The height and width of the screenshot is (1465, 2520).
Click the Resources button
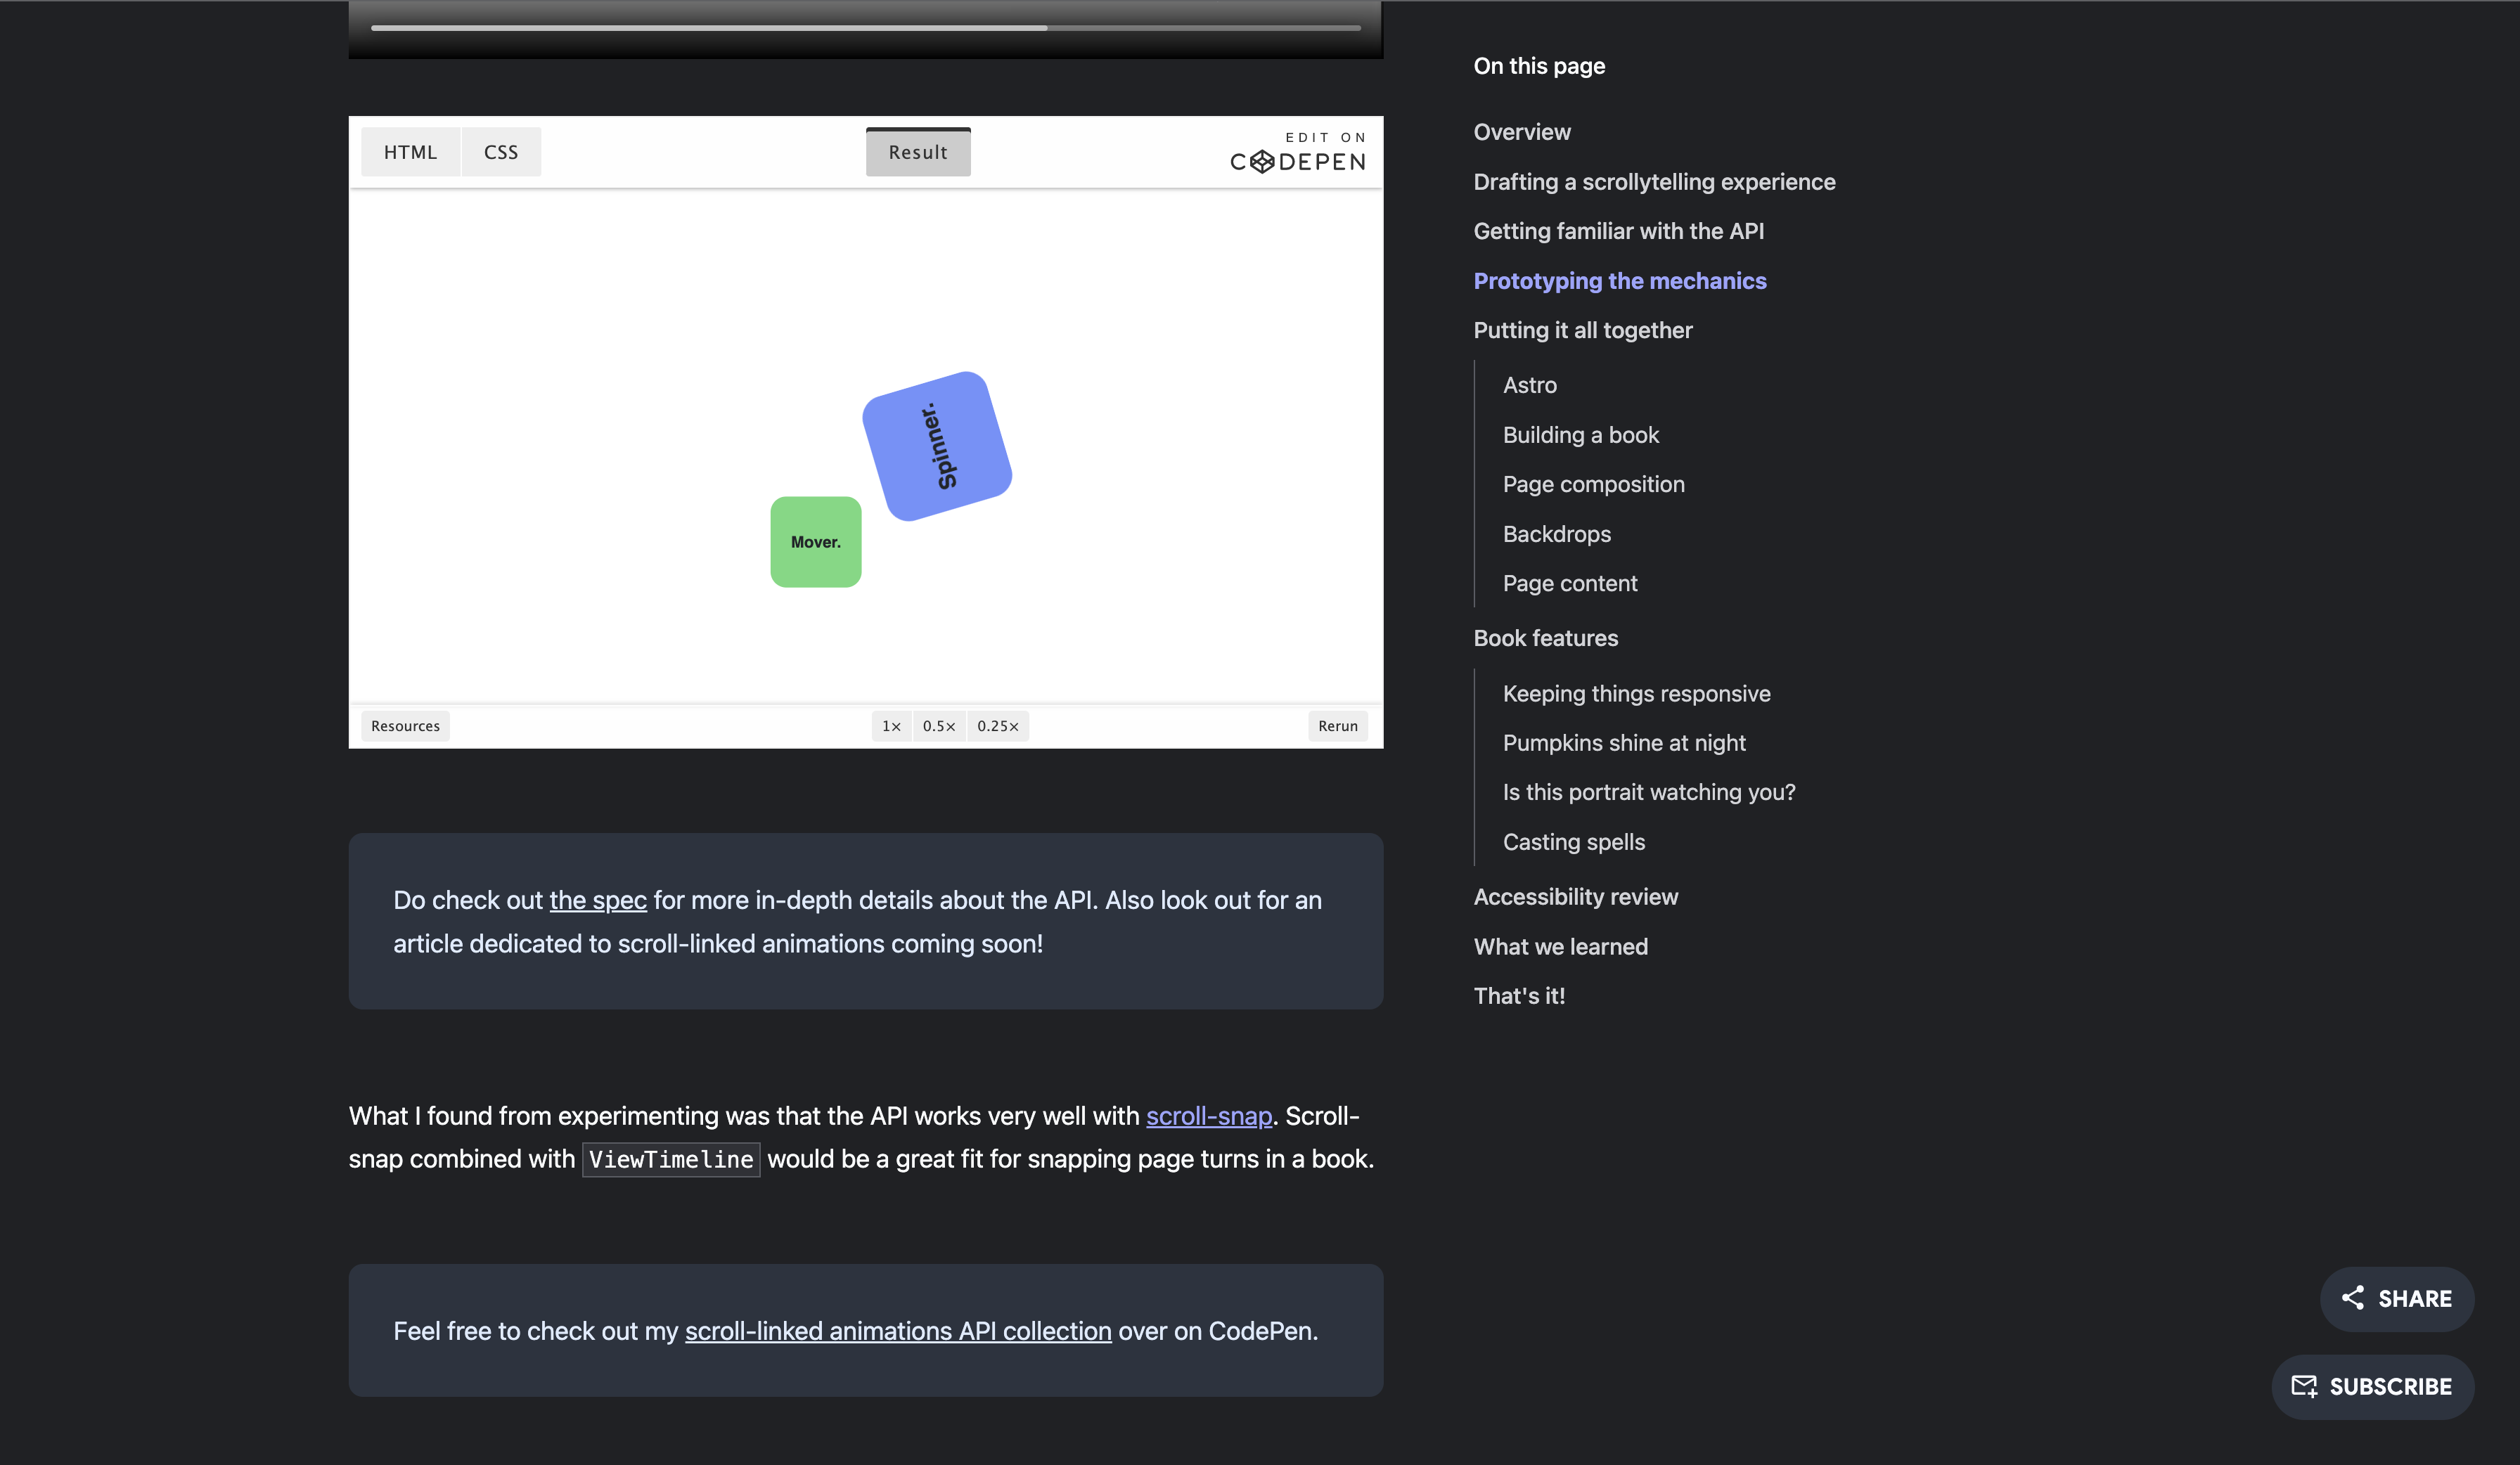[405, 726]
